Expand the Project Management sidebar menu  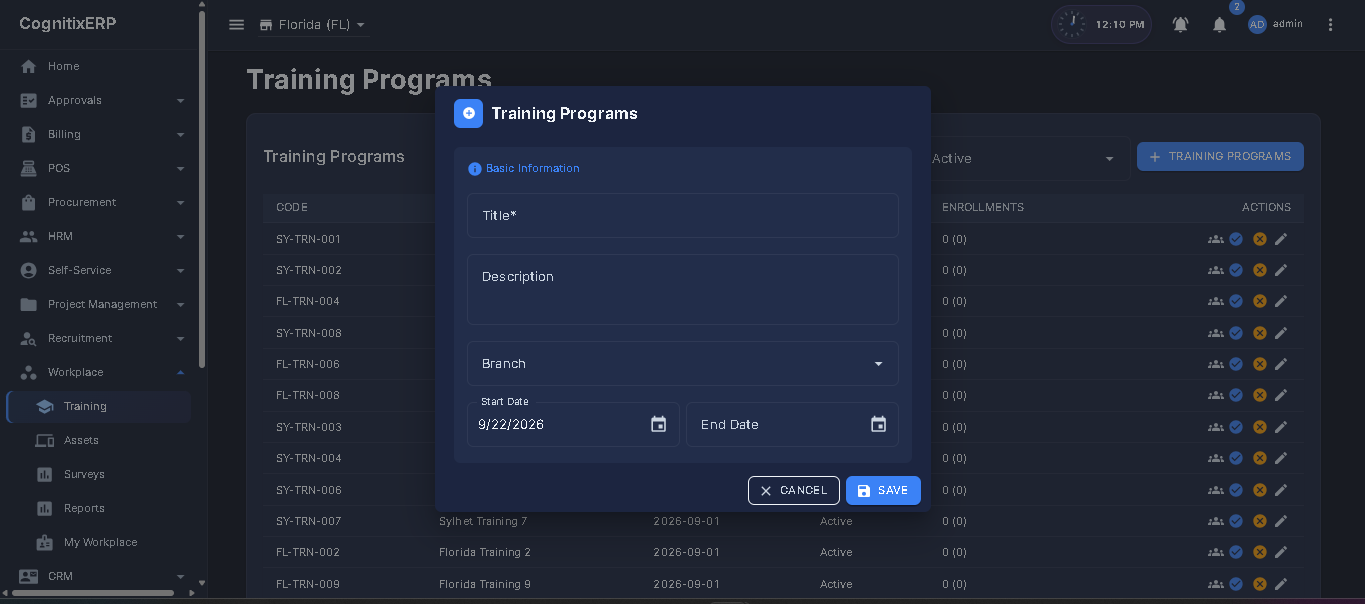(x=100, y=304)
